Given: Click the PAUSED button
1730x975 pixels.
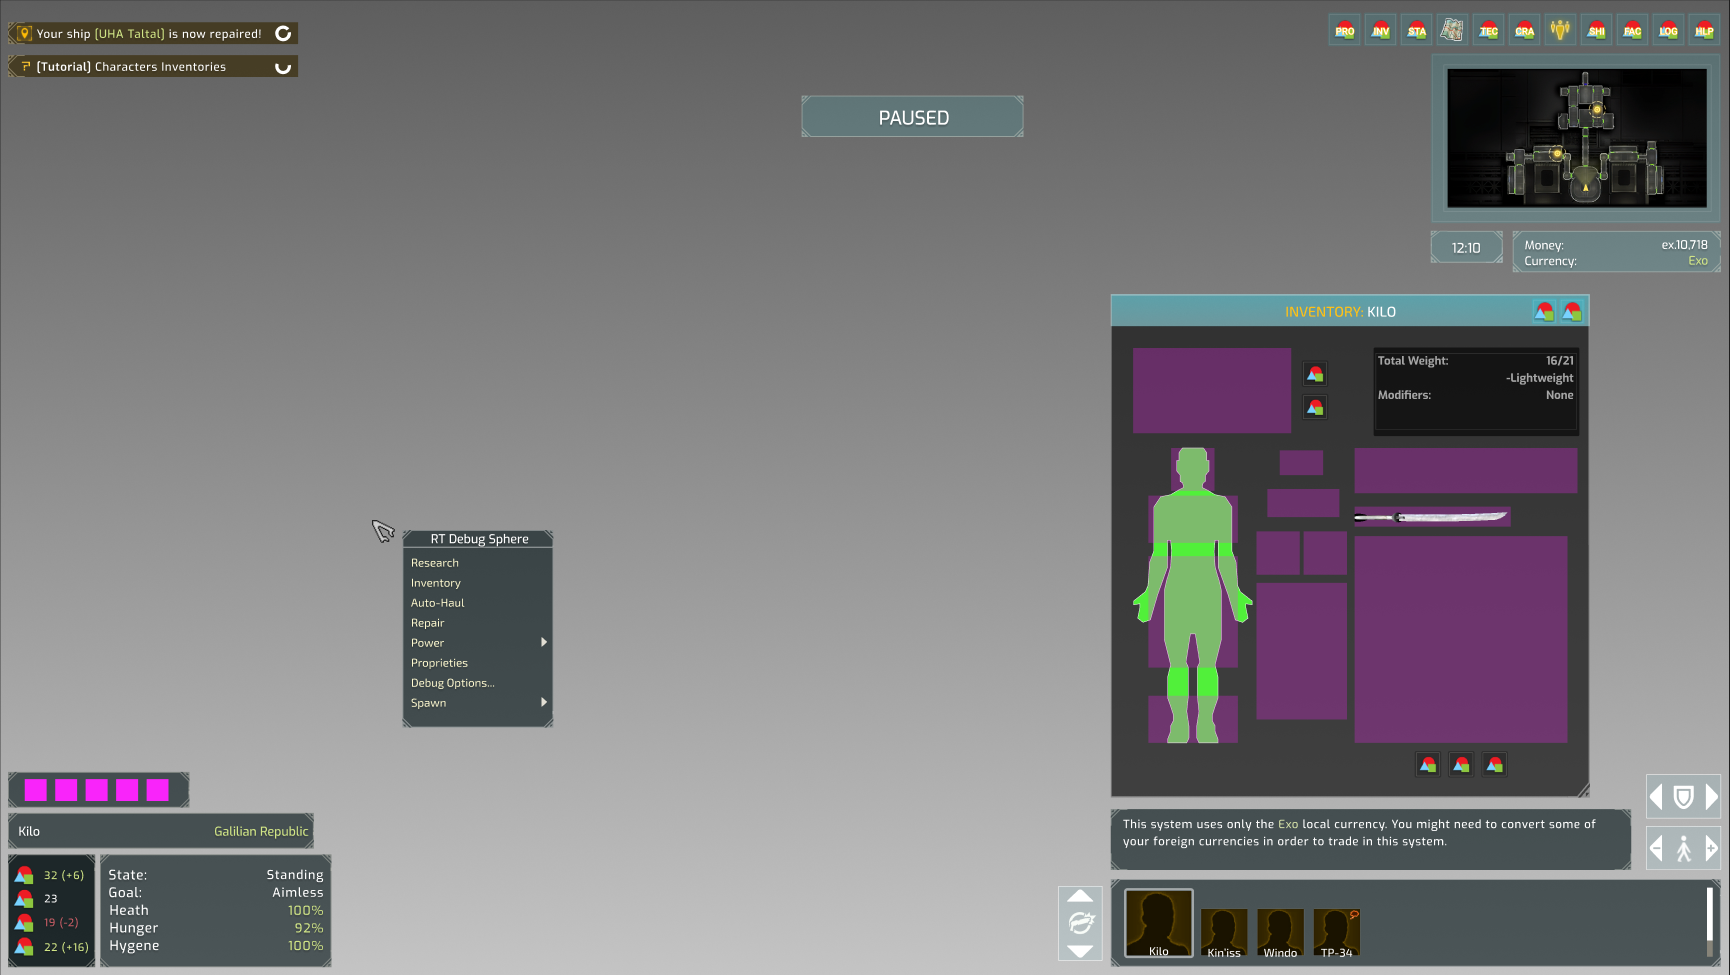Looking at the screenshot, I should (x=912, y=117).
